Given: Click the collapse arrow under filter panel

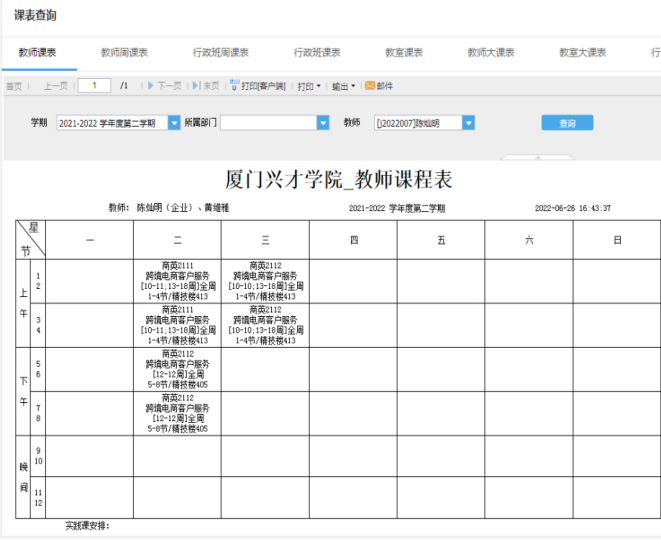Looking at the screenshot, I should [537, 158].
